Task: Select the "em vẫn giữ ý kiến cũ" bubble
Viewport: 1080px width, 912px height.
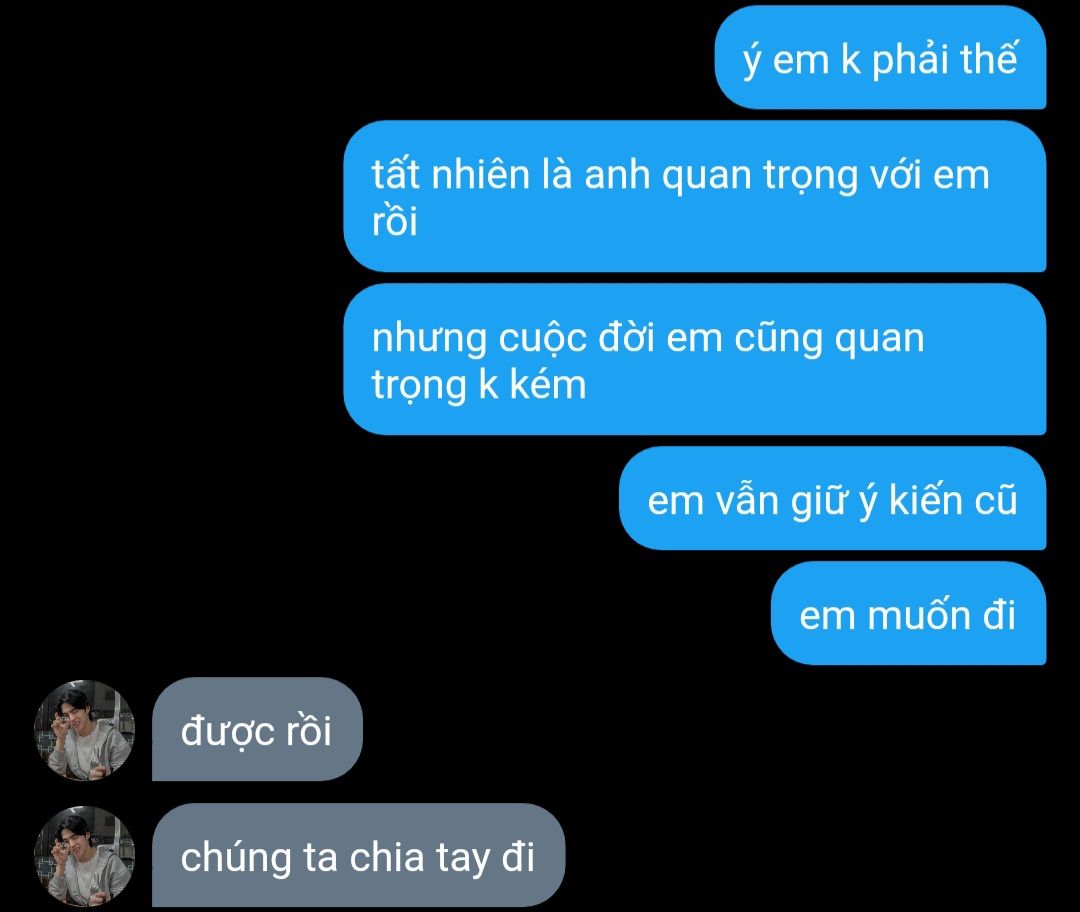Action: (x=832, y=499)
